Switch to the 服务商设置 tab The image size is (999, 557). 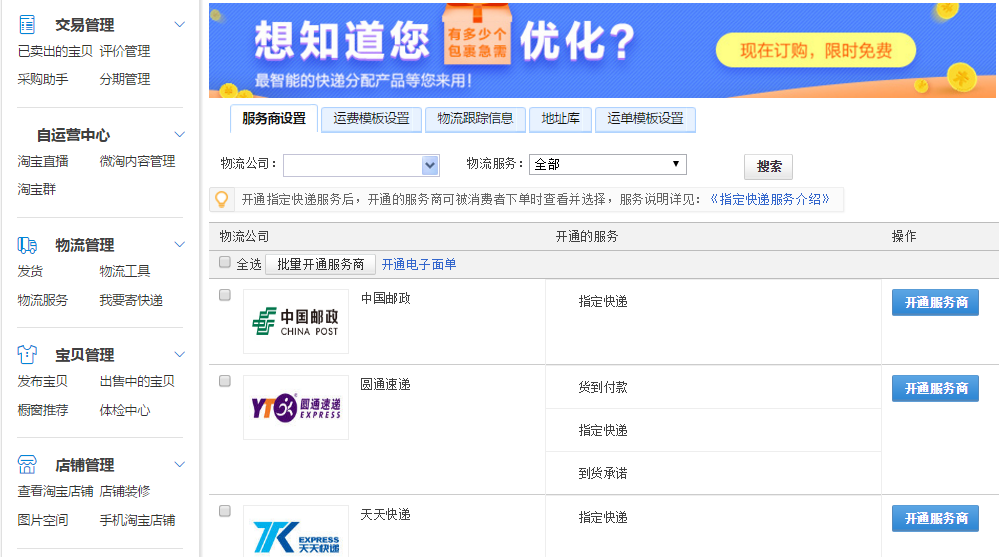pos(274,119)
